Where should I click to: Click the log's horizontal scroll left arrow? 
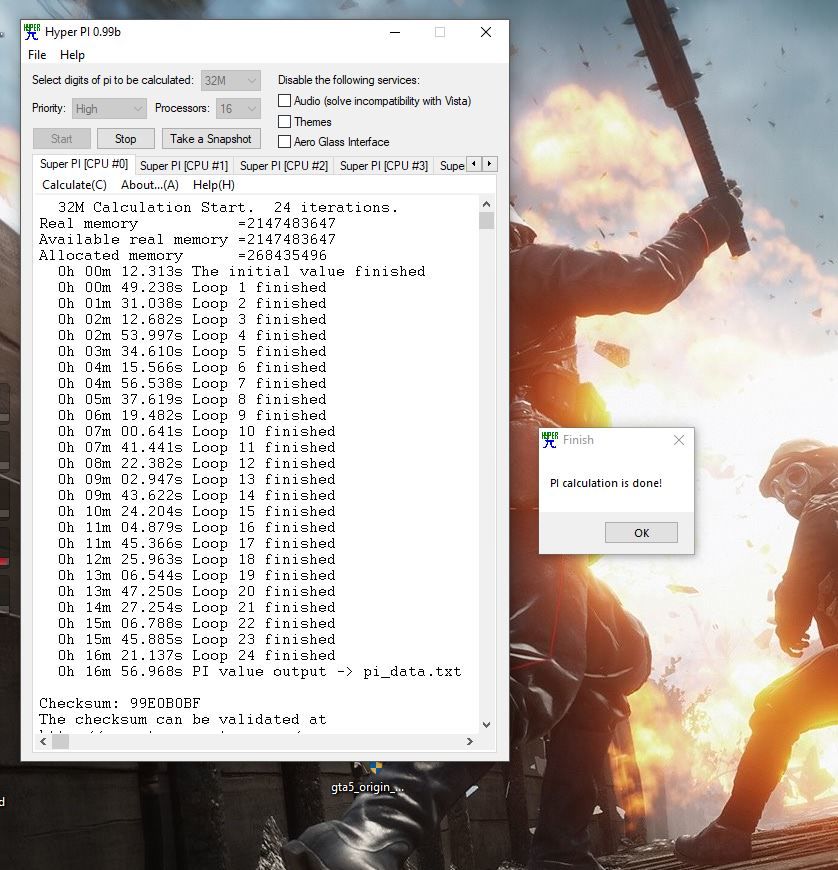click(x=43, y=741)
